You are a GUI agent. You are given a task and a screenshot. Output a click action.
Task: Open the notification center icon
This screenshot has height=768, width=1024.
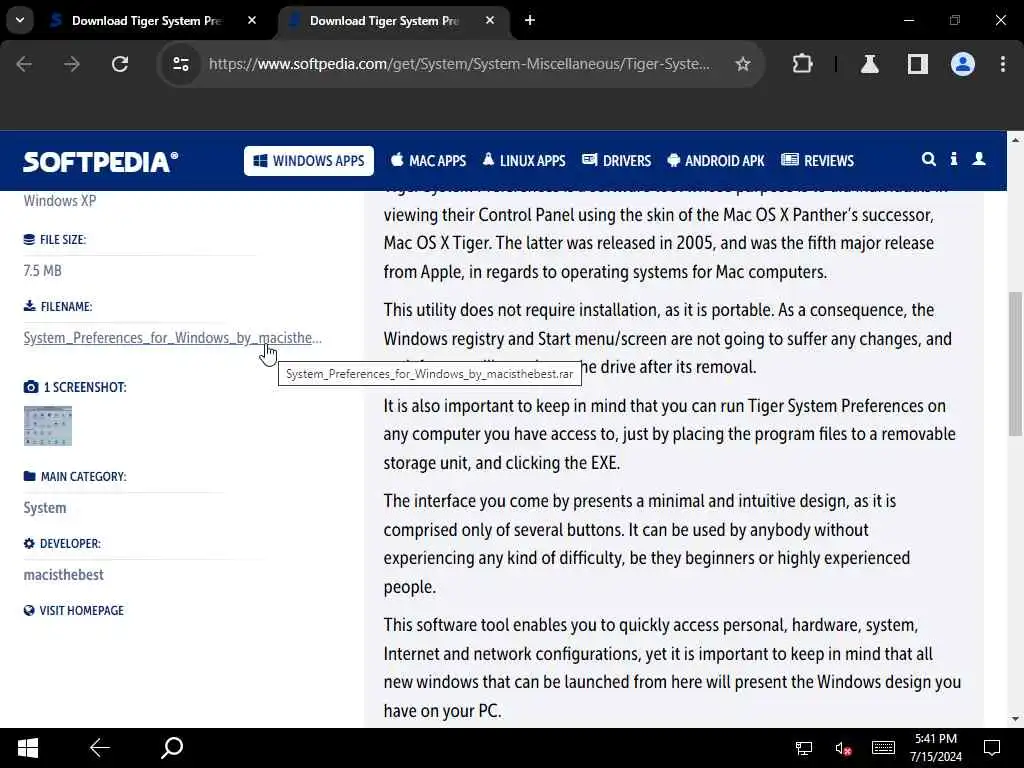coord(992,748)
